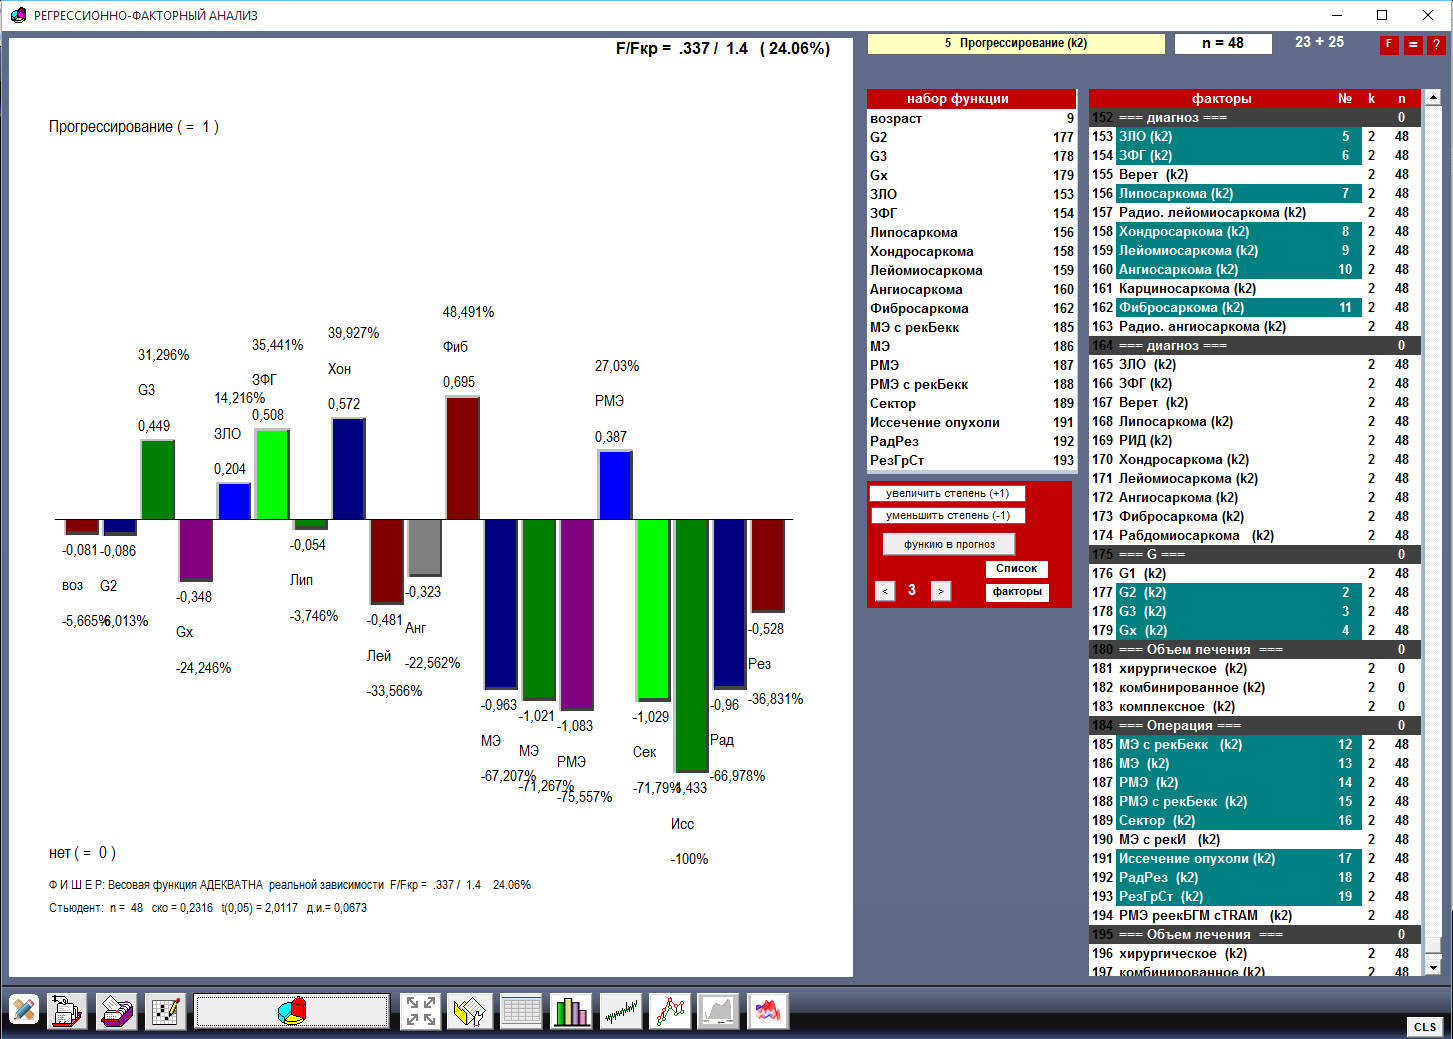
Task: Open the data table grid icon
Action: pyautogui.click(x=521, y=1011)
